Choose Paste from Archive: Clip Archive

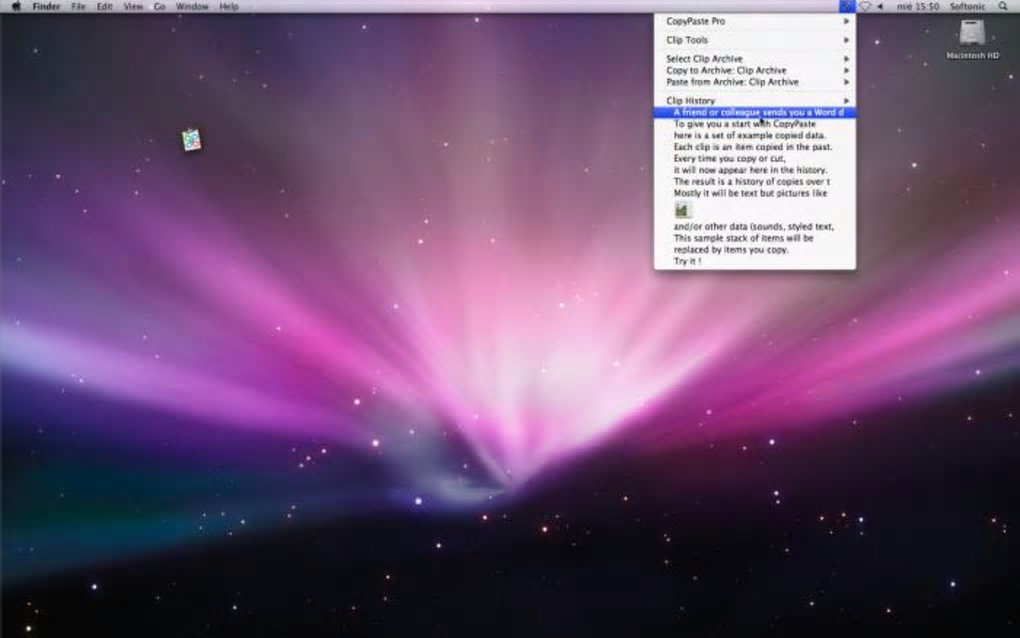tap(755, 82)
